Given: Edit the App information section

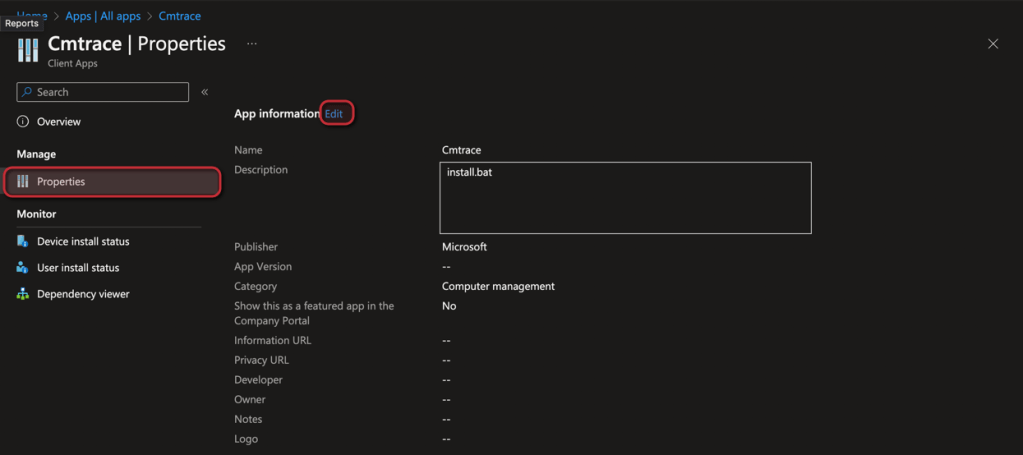Looking at the screenshot, I should click(334, 114).
